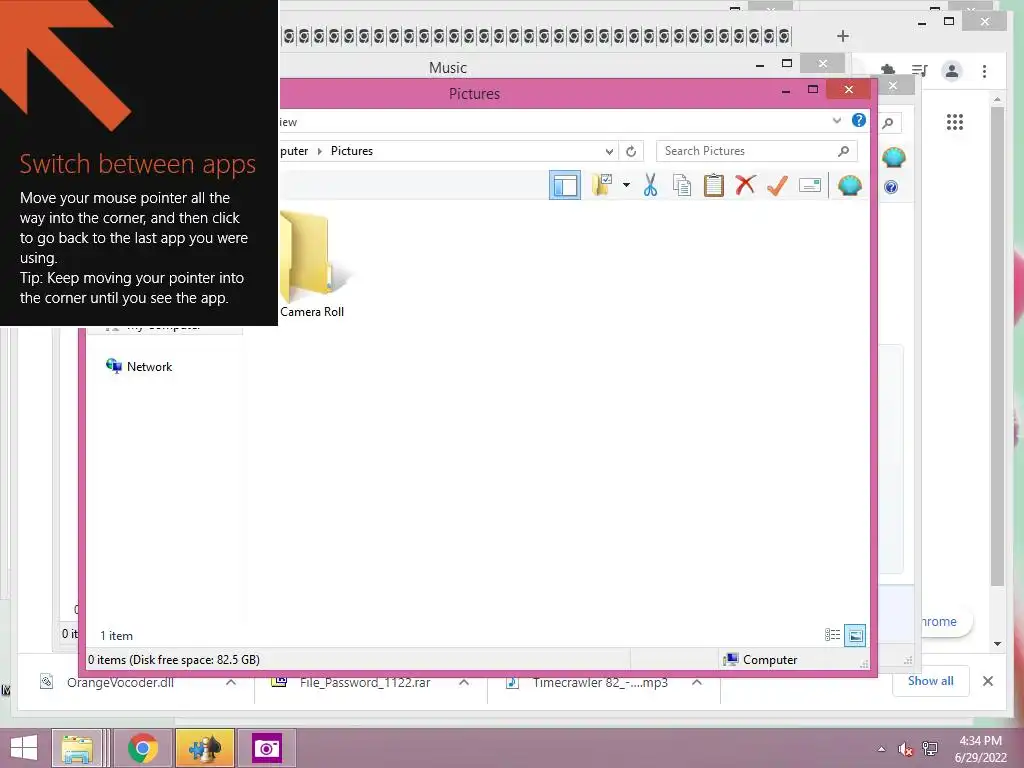Click the muted volume tray icon
1024x768 pixels.
pos(905,749)
